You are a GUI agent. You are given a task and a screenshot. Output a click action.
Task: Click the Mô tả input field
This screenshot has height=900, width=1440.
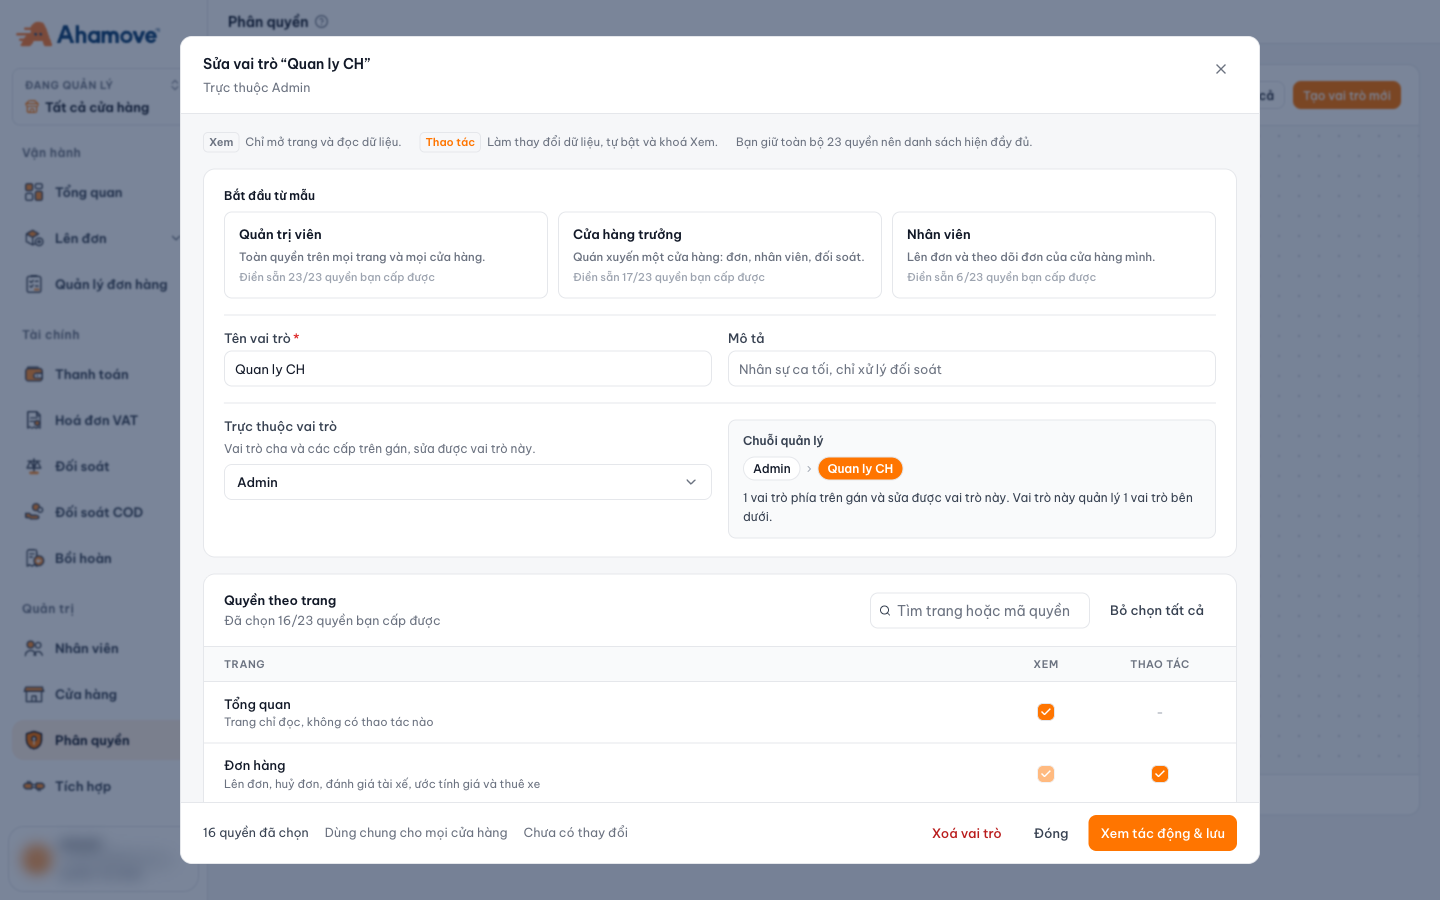[x=972, y=369]
